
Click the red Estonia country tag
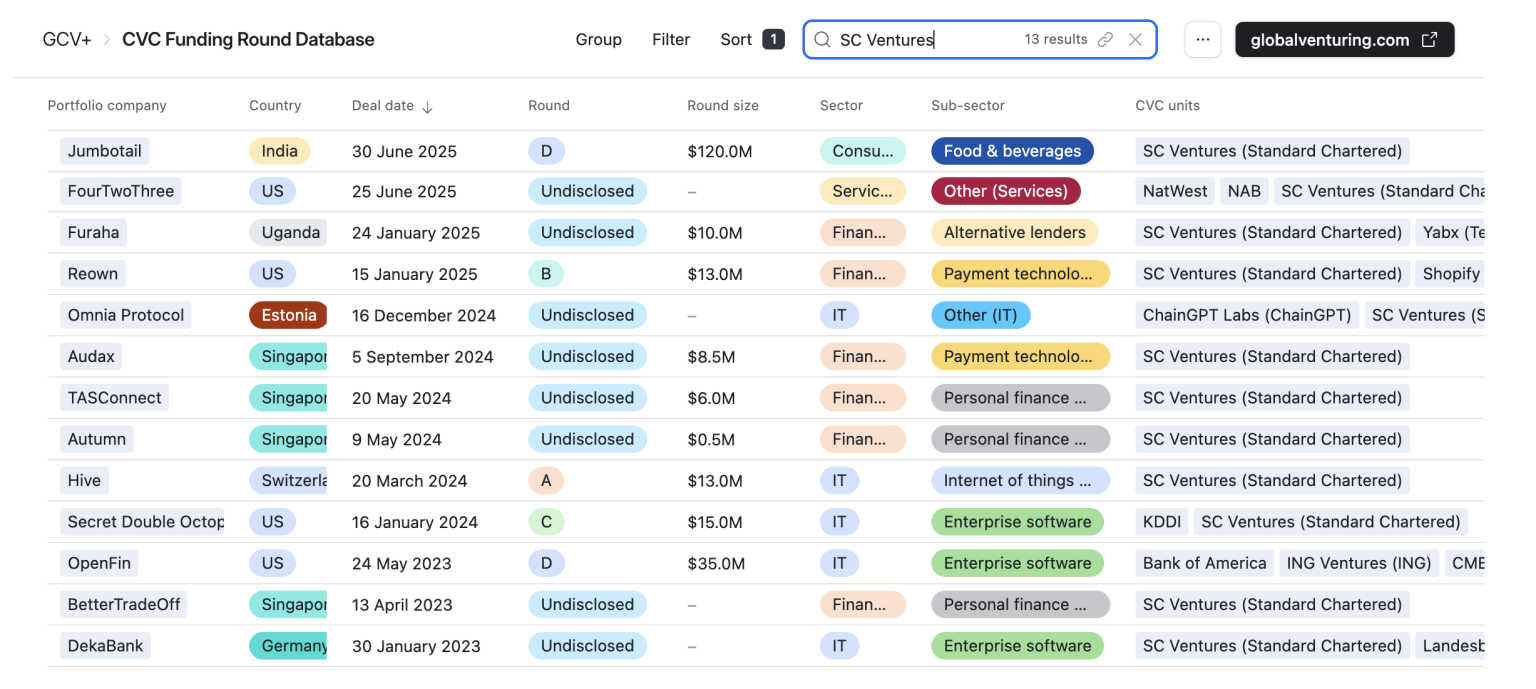tap(288, 315)
